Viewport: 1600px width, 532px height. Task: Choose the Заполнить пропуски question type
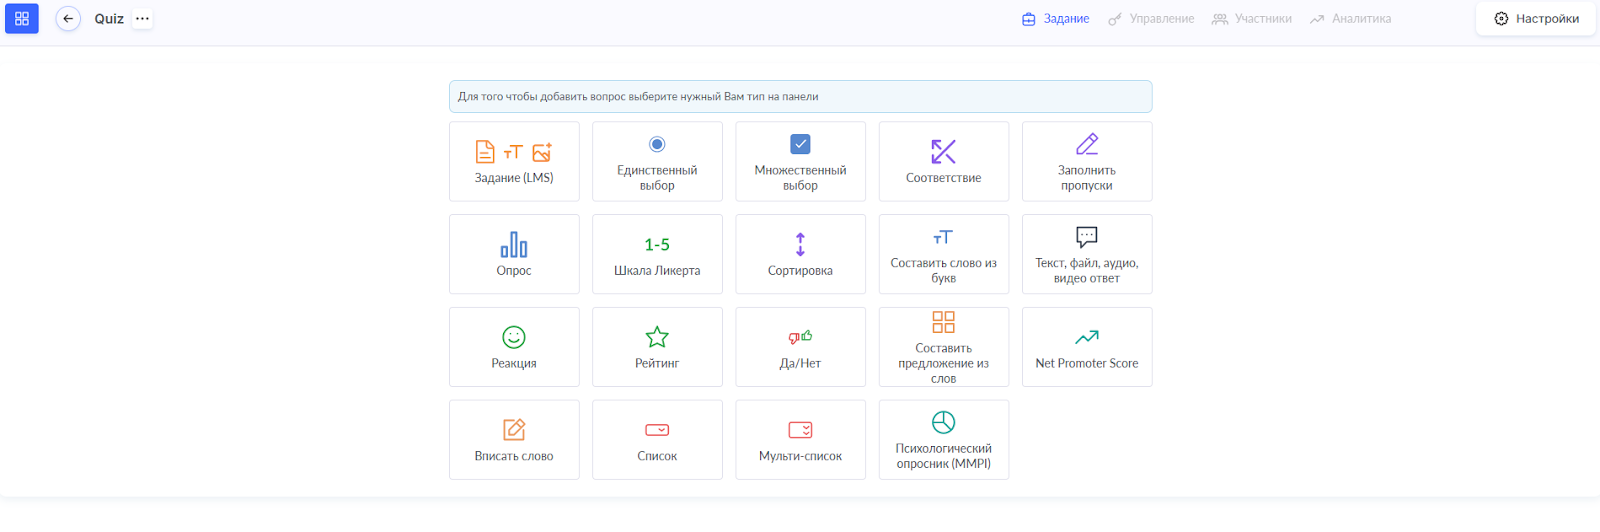coord(1087,162)
